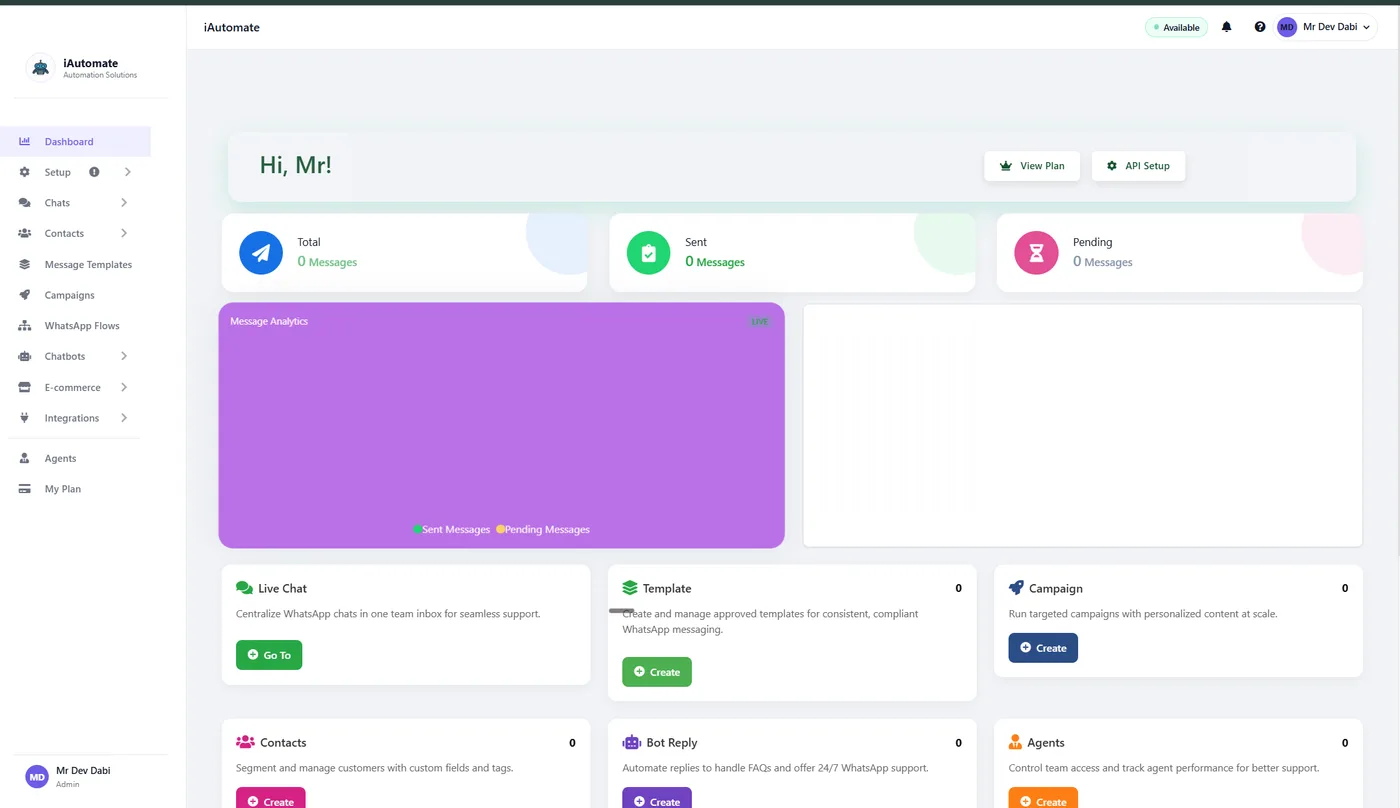
Task: Click the Contacts card people icon
Action: point(245,742)
